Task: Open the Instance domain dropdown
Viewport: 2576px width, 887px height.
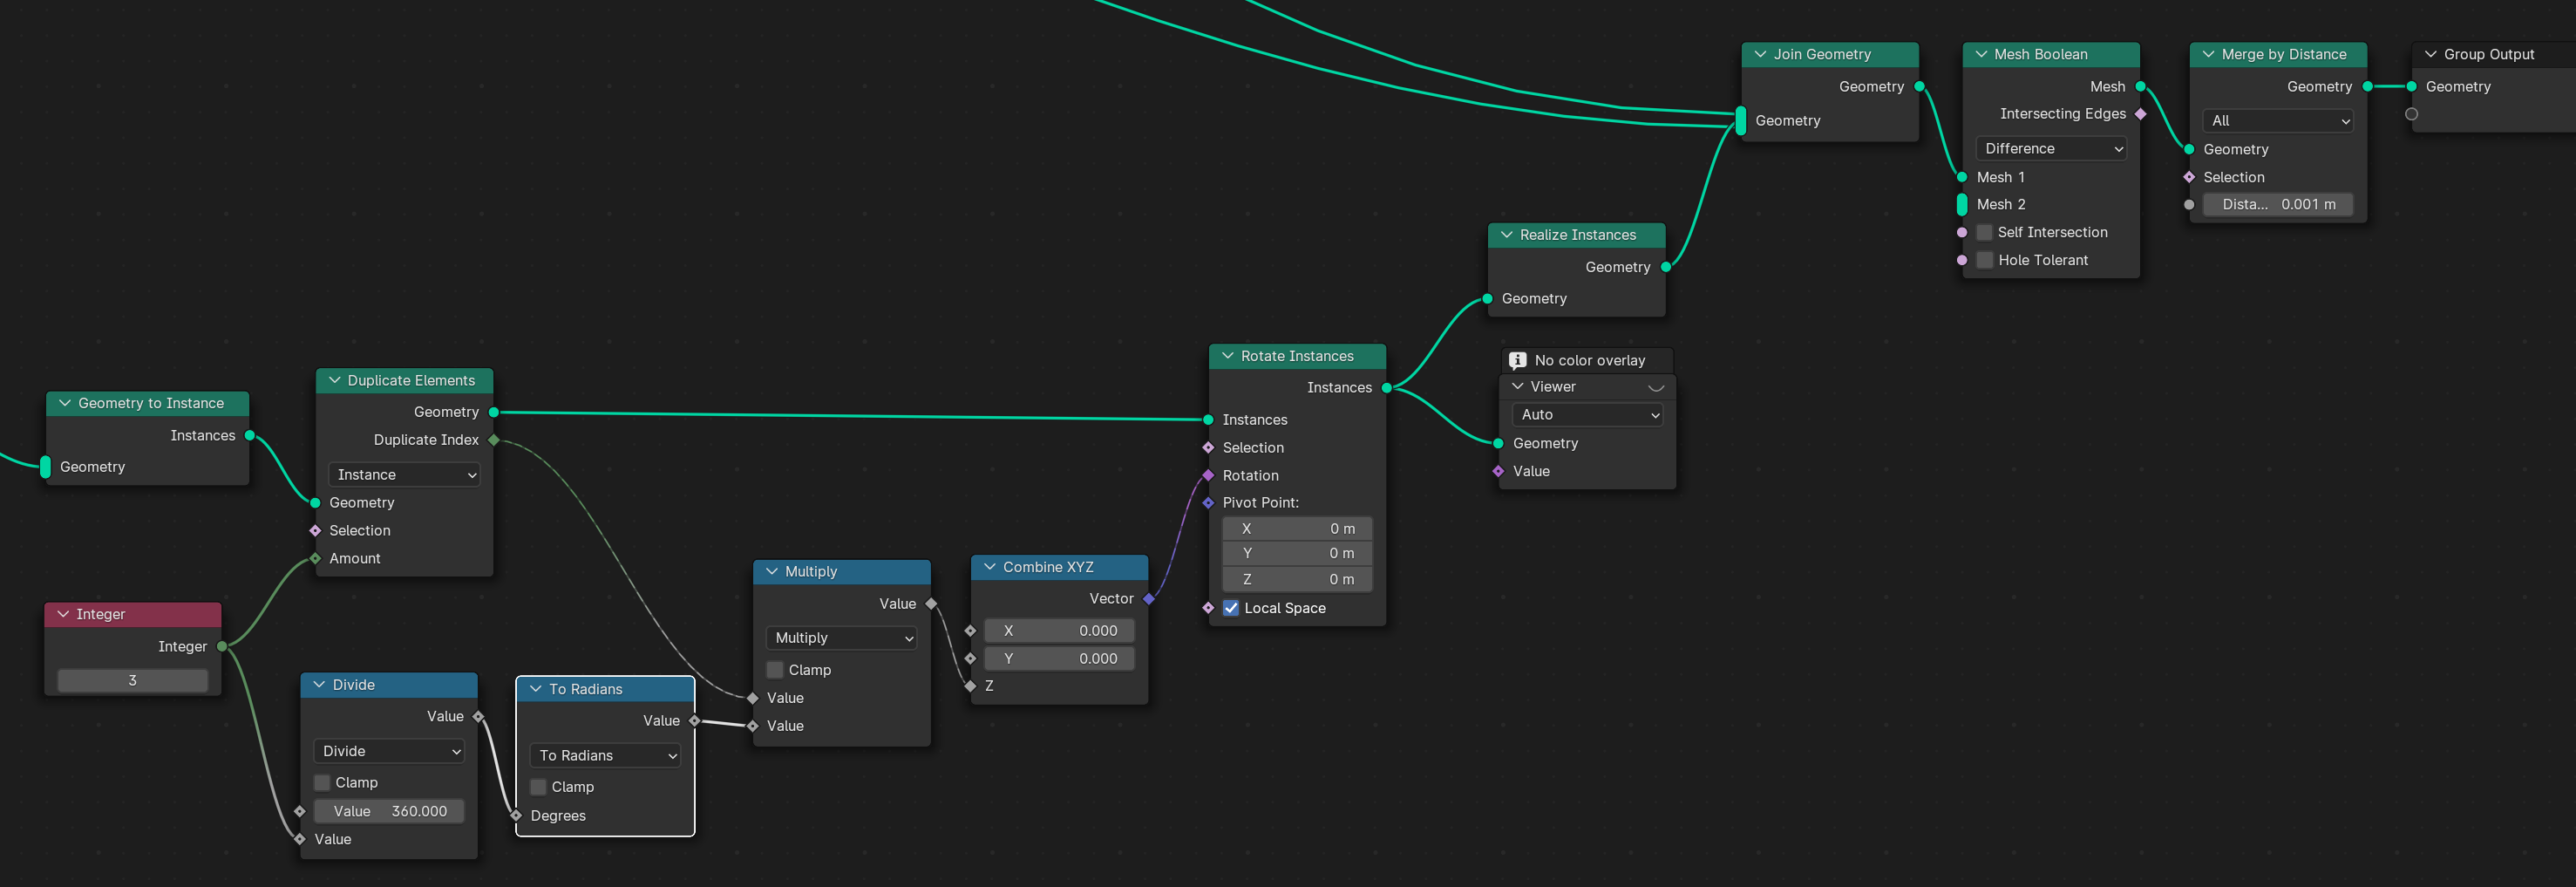Action: [404, 475]
